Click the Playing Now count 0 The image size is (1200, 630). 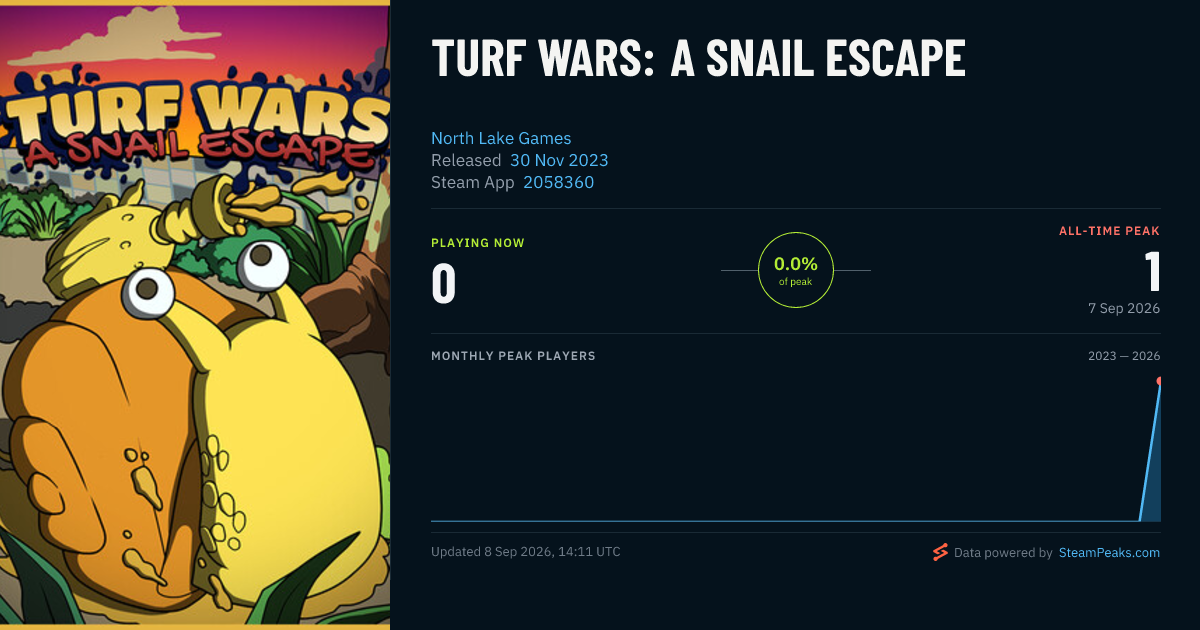point(443,283)
